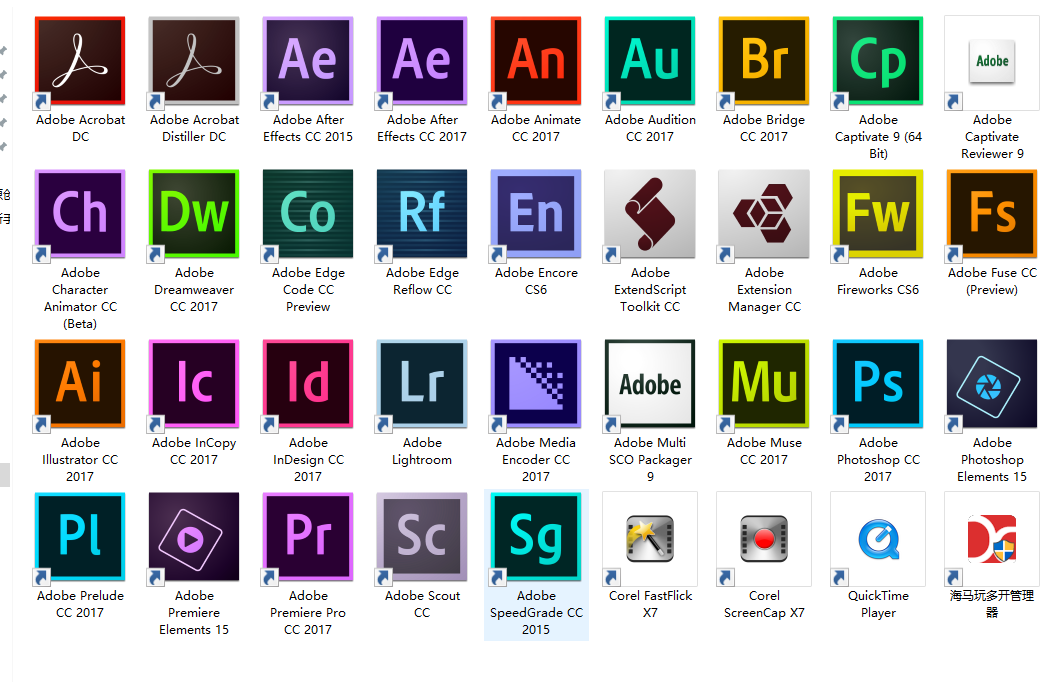Click the "Adobe Animate CC 2017" label text
1057x682 pixels.
(x=536, y=128)
